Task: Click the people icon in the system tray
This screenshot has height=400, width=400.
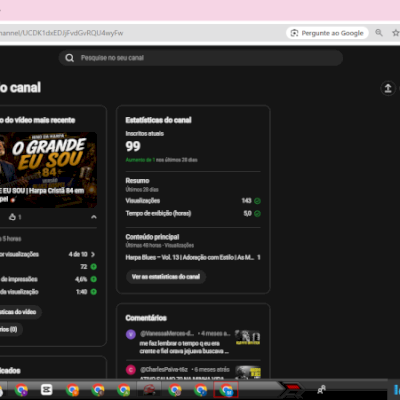Action: click(x=321, y=389)
